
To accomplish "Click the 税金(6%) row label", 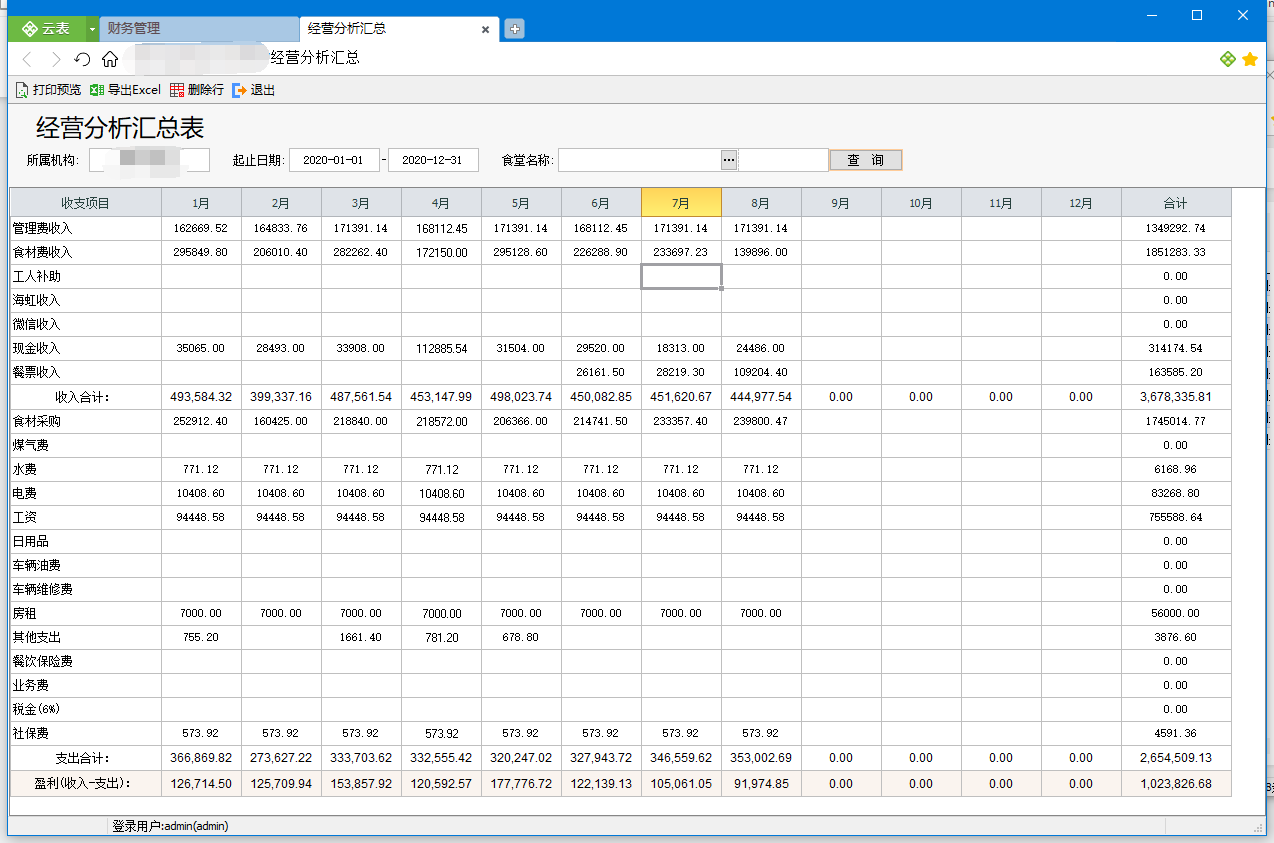I will pos(37,710).
